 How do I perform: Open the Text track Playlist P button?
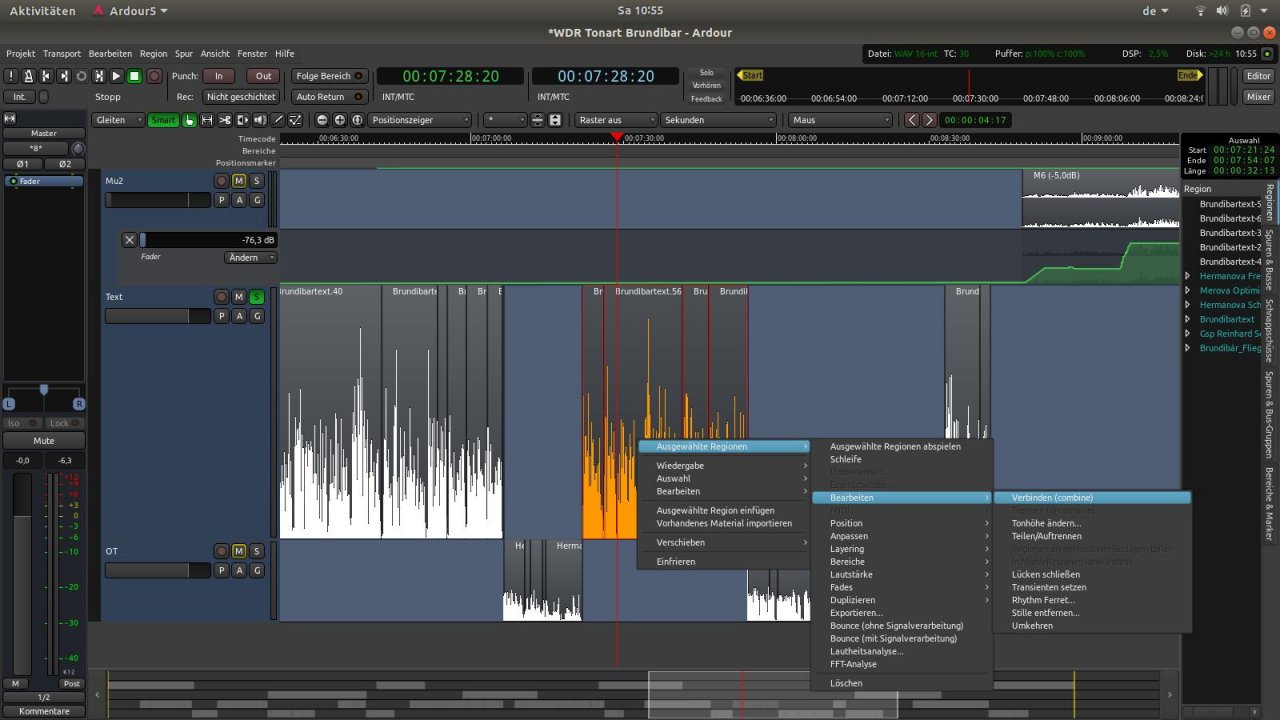[221, 316]
